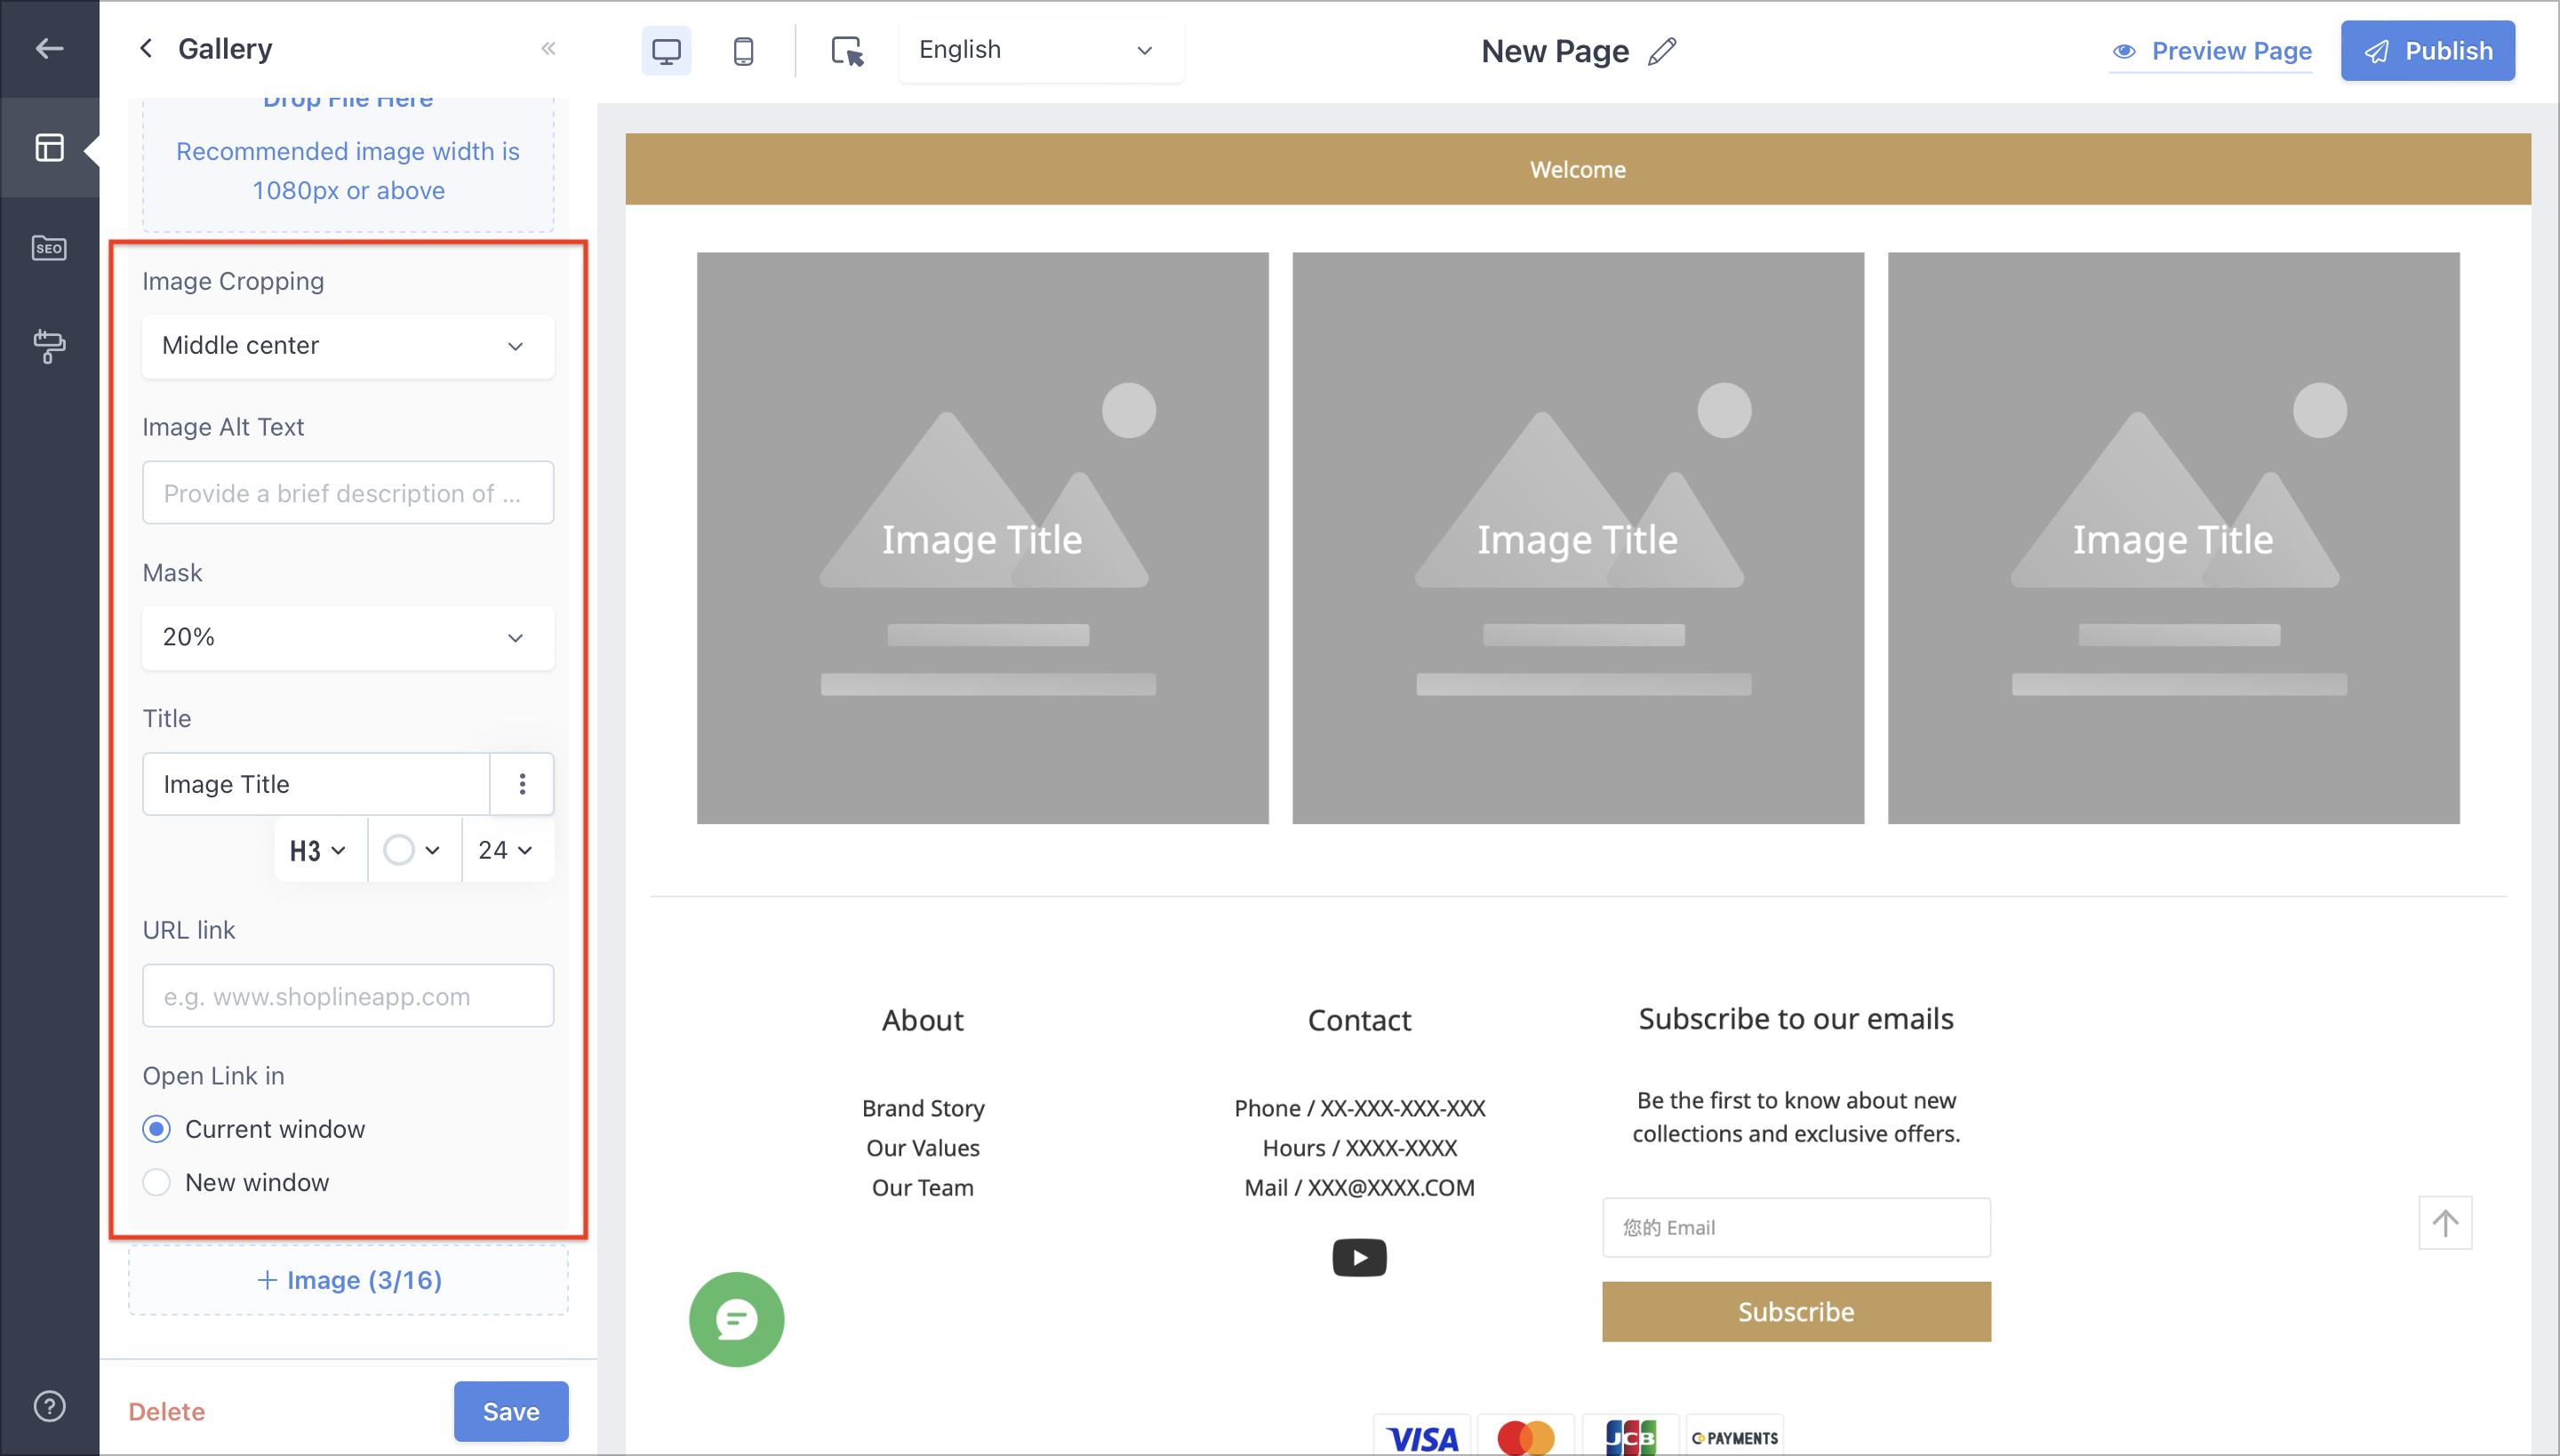Click the YouTube icon in footer
This screenshot has width=2560, height=1456.
point(1359,1257)
